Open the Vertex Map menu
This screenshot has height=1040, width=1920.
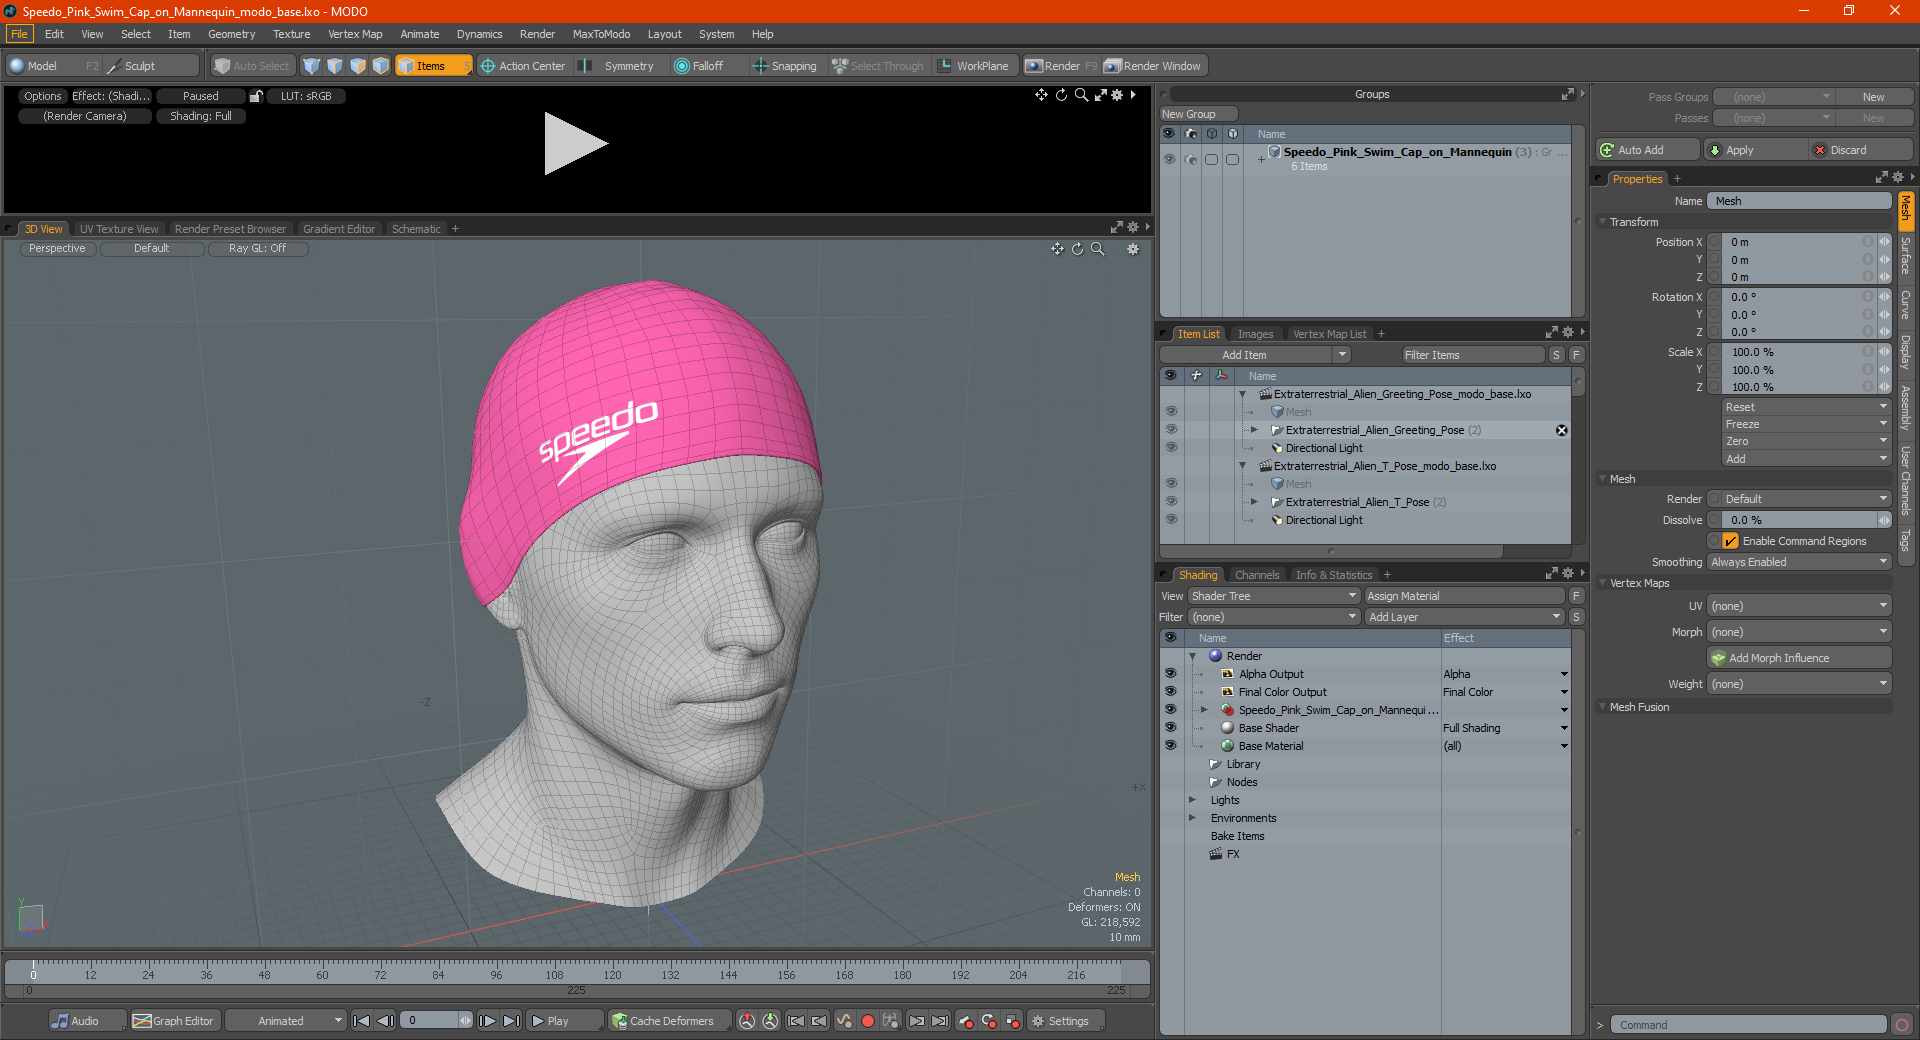[355, 34]
